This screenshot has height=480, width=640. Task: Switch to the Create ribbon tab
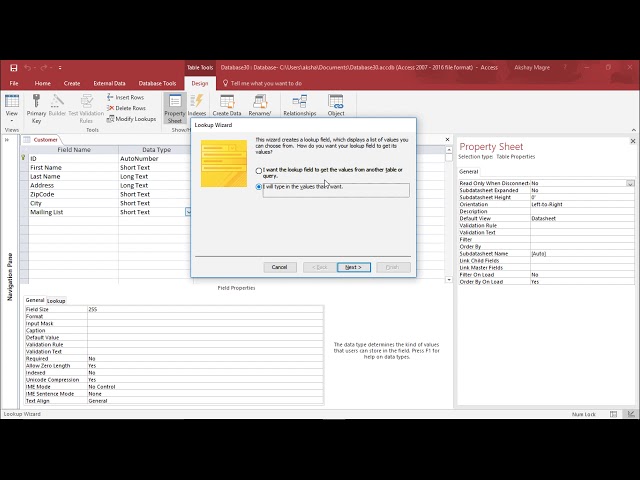pos(72,83)
